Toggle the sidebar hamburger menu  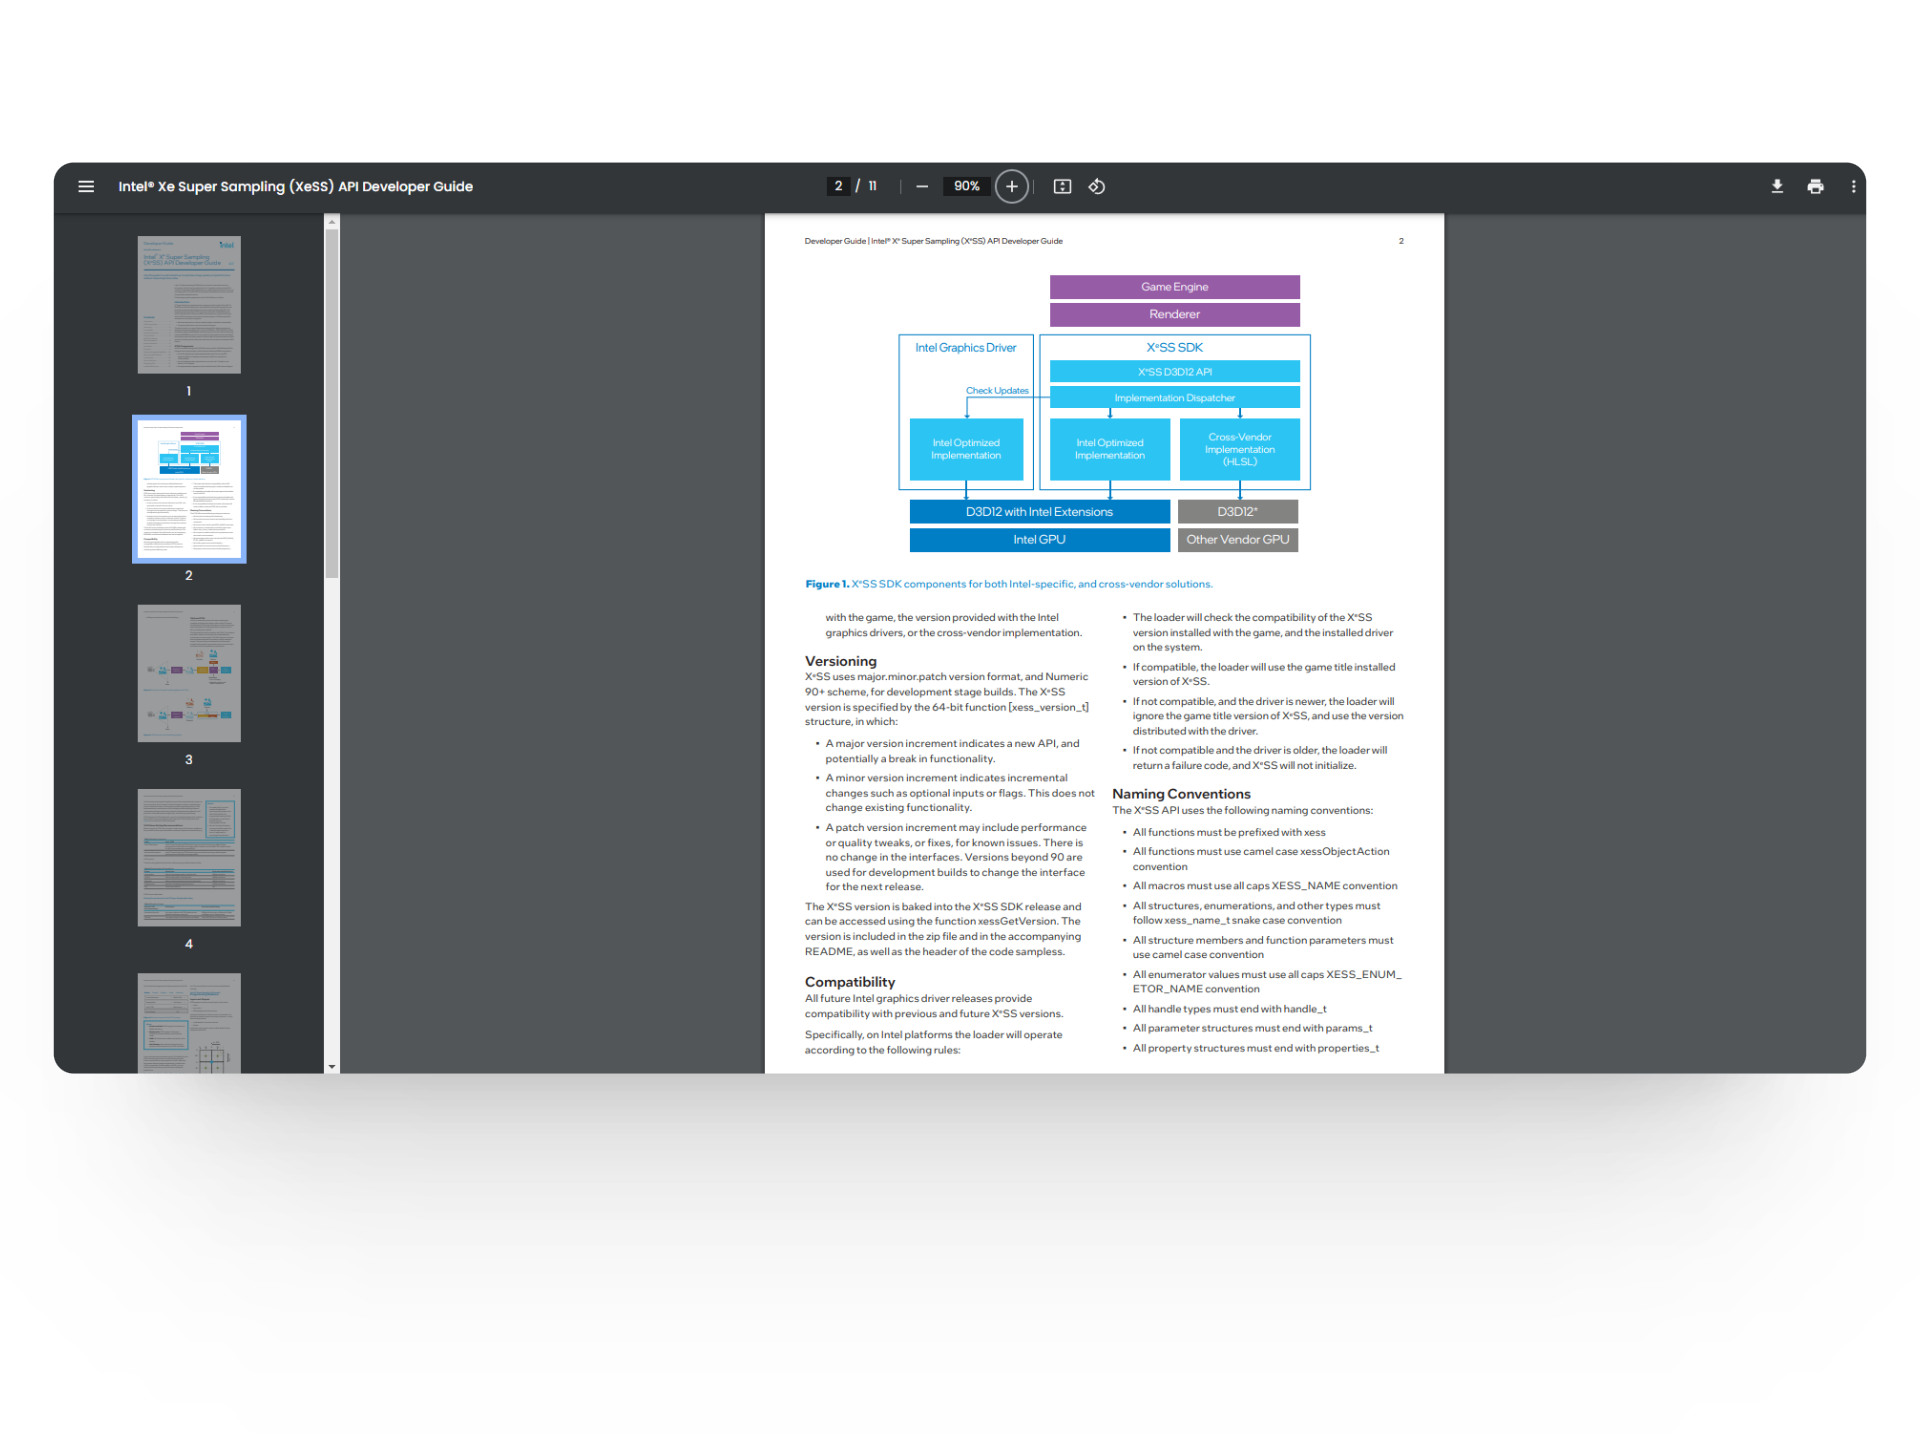86,186
